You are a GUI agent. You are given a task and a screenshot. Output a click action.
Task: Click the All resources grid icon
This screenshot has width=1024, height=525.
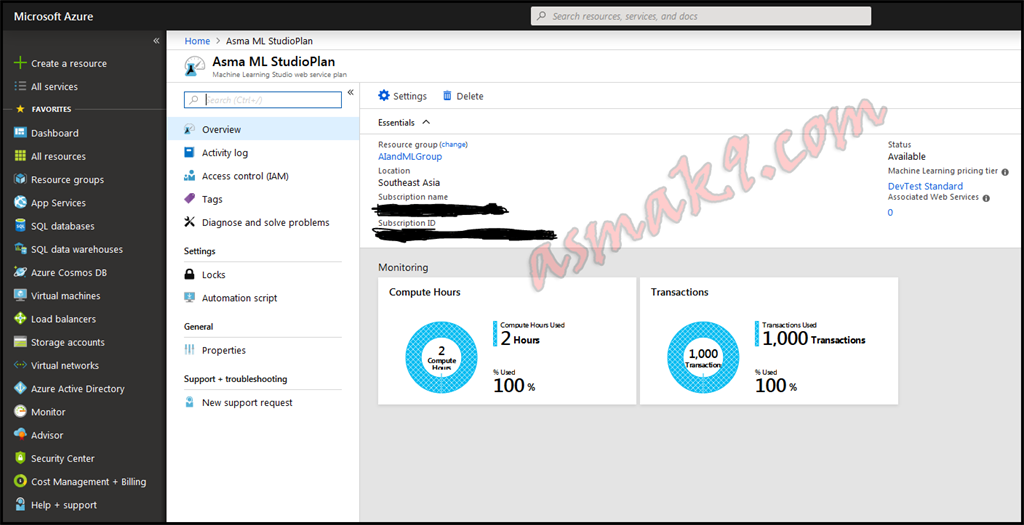[x=20, y=156]
